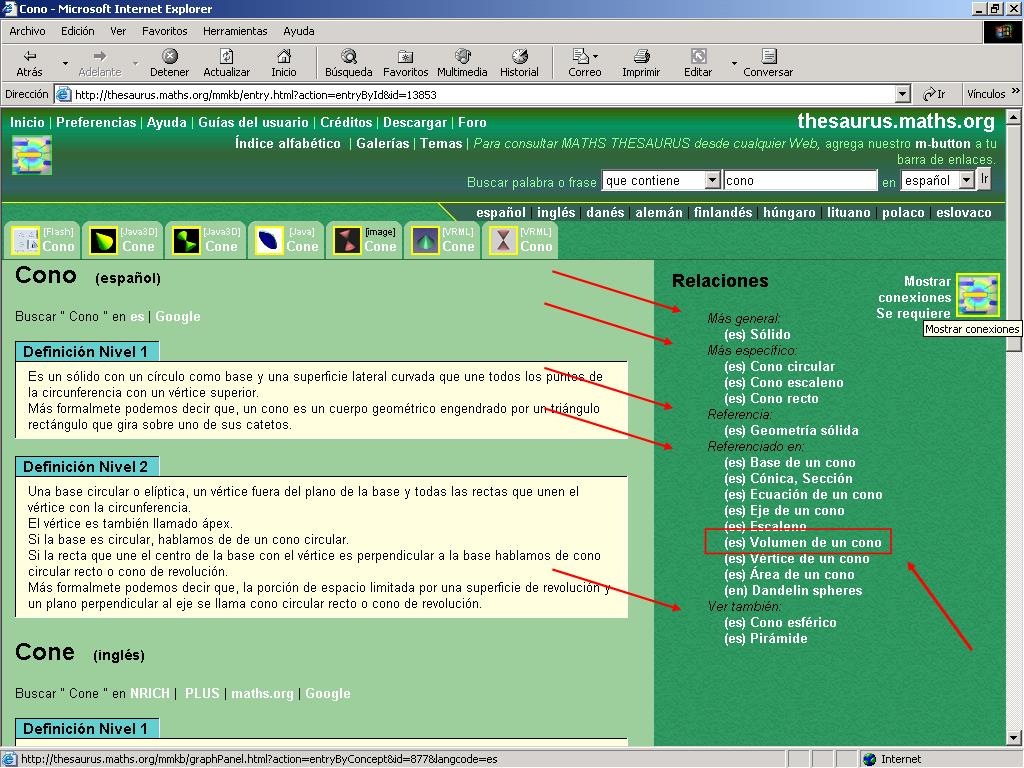Follow the 'Volumen de un cono' link
This screenshot has height=768, width=1024.
[815, 543]
